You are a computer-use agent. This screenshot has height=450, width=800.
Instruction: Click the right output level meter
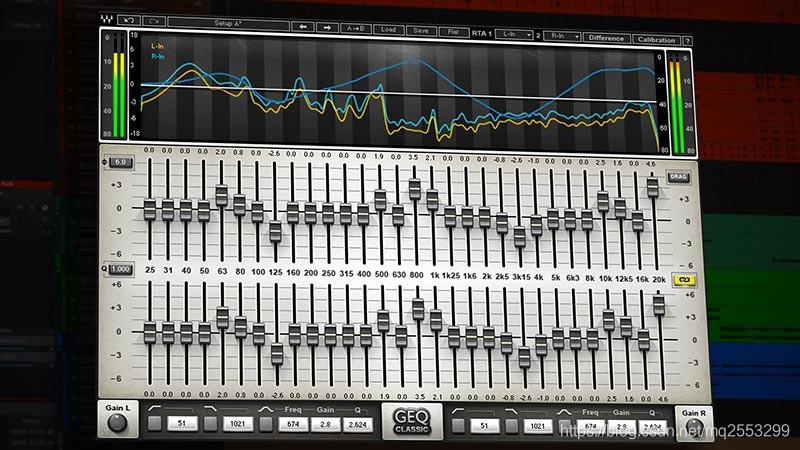click(x=678, y=104)
